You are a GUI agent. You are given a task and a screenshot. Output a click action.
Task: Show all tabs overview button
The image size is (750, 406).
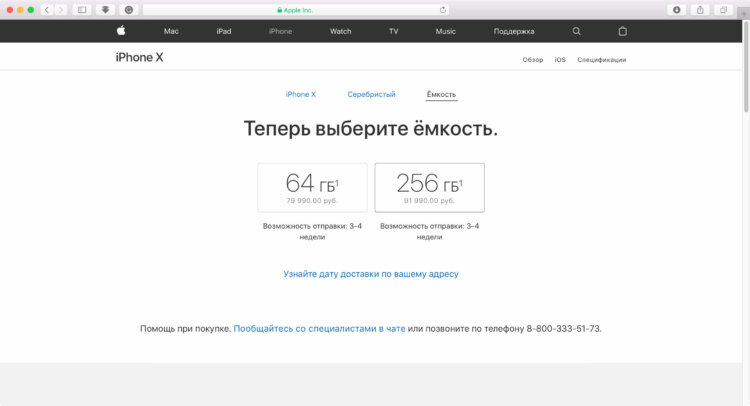point(723,10)
